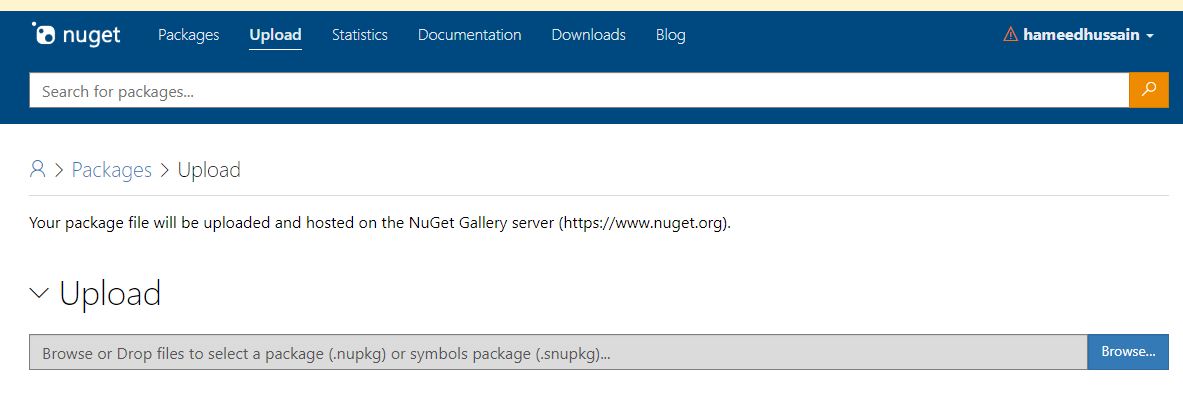Click the orange search magnifier button

(x=1148, y=90)
